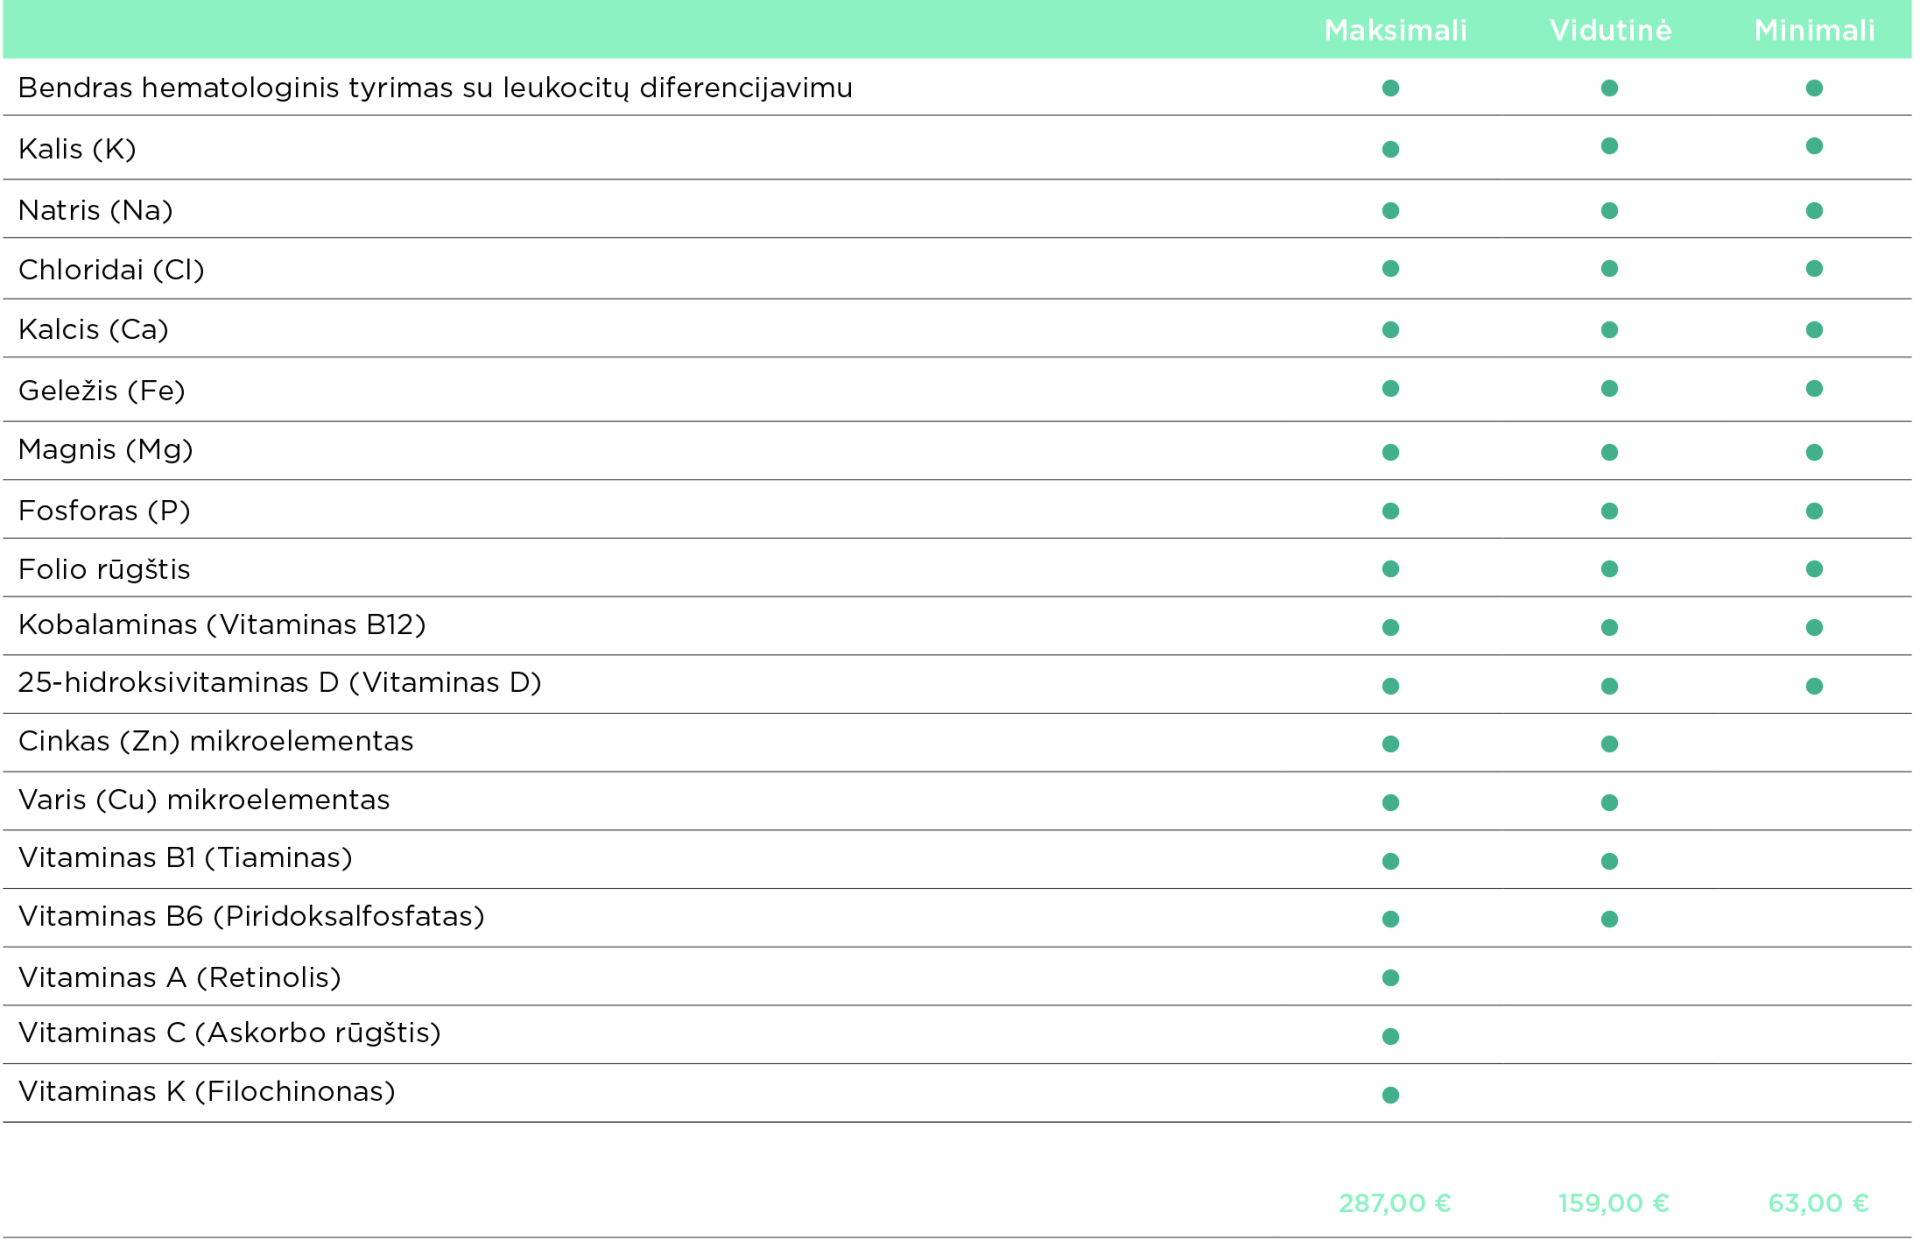Select the Chloridai (Cl) row label

[x=111, y=269]
